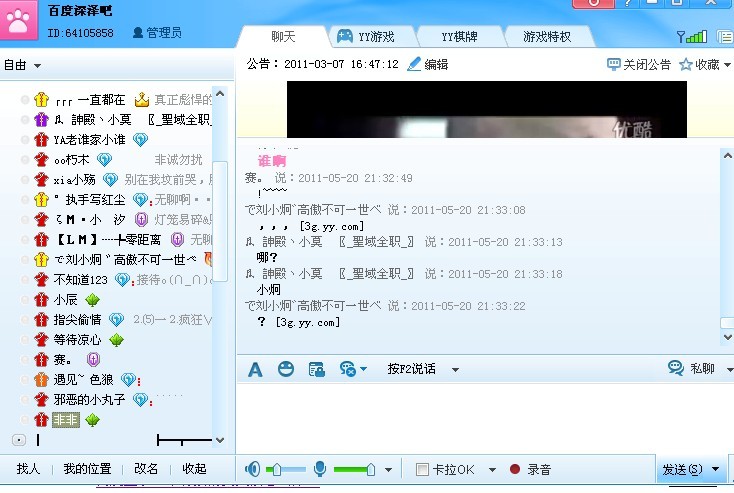Viewport: 734px width, 493px height.
Task: Click crown icon beside rrr 一直都在
Action: pos(141,100)
